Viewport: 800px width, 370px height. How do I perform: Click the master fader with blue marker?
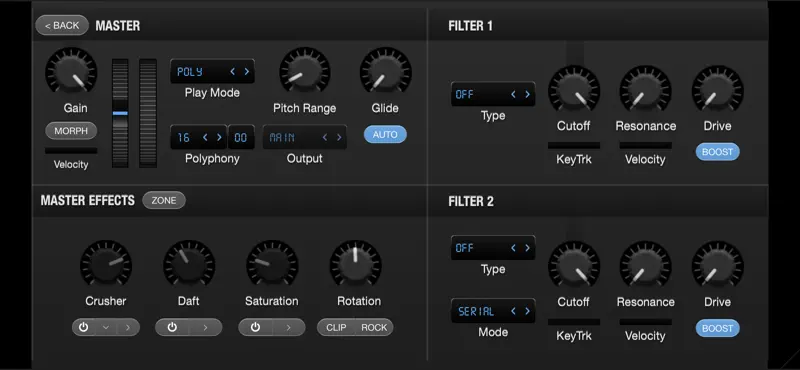point(120,113)
